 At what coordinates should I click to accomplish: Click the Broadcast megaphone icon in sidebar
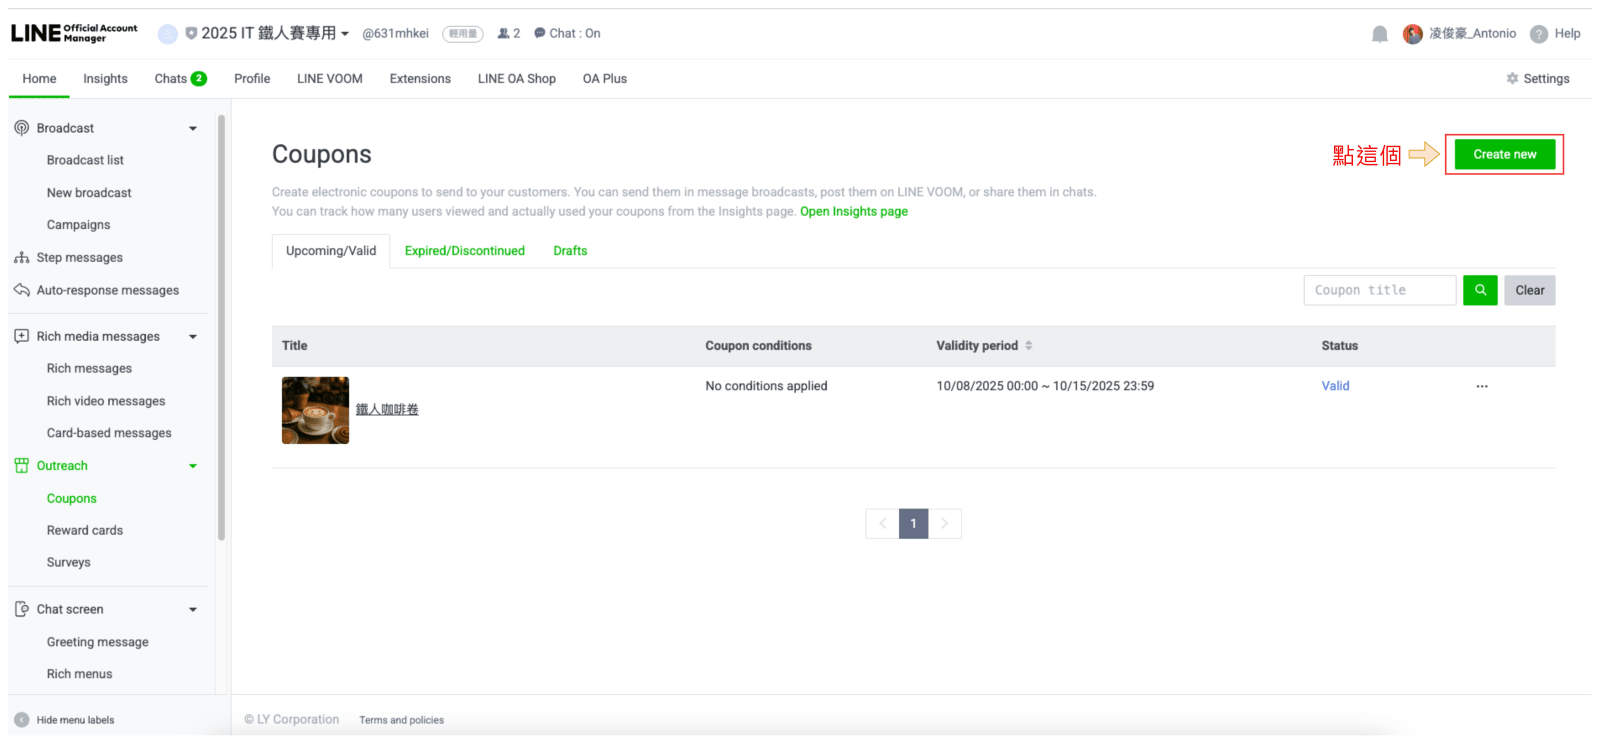point(21,128)
